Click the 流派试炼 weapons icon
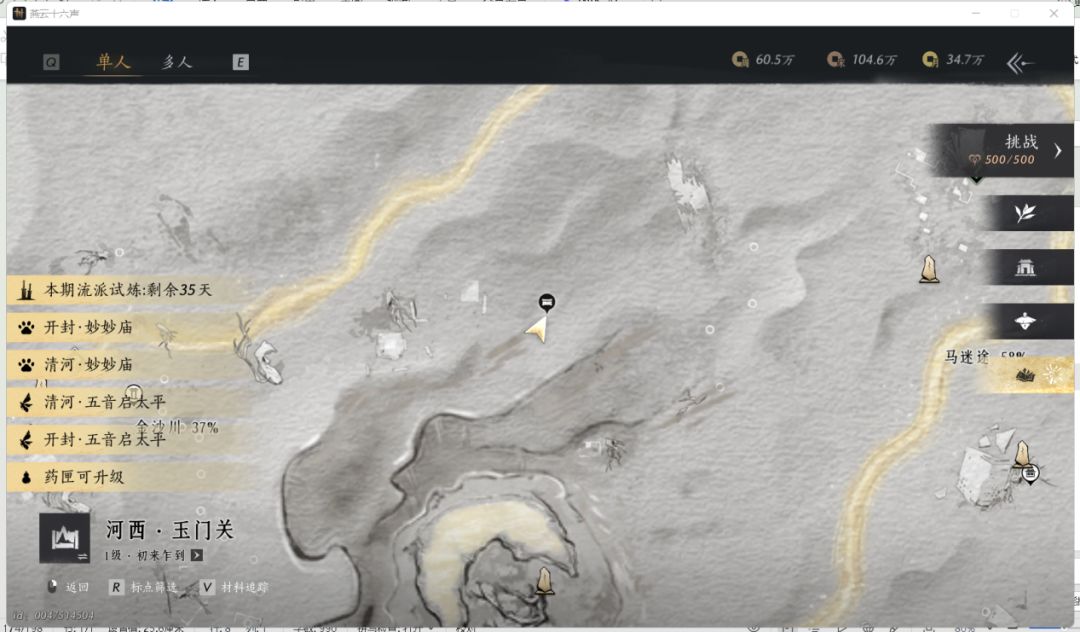The height and width of the screenshot is (632, 1080). 26,290
